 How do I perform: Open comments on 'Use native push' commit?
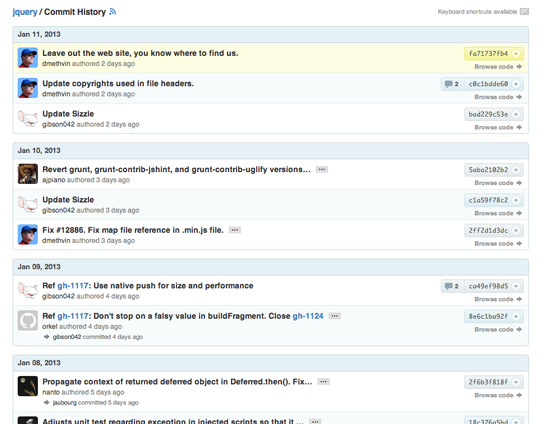[x=452, y=286]
